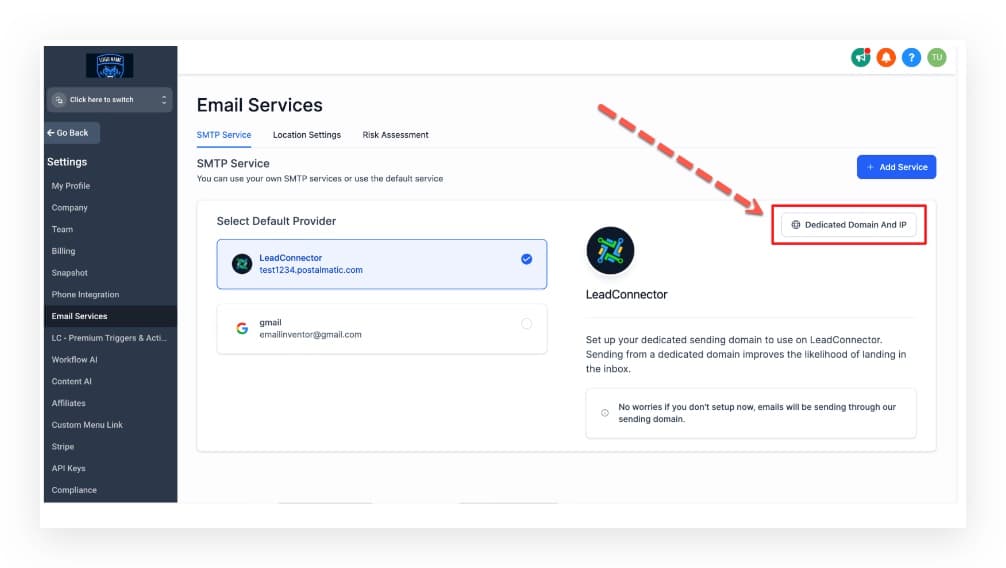Click the TU user avatar
The width and height of the screenshot is (1006, 568).
(x=937, y=58)
